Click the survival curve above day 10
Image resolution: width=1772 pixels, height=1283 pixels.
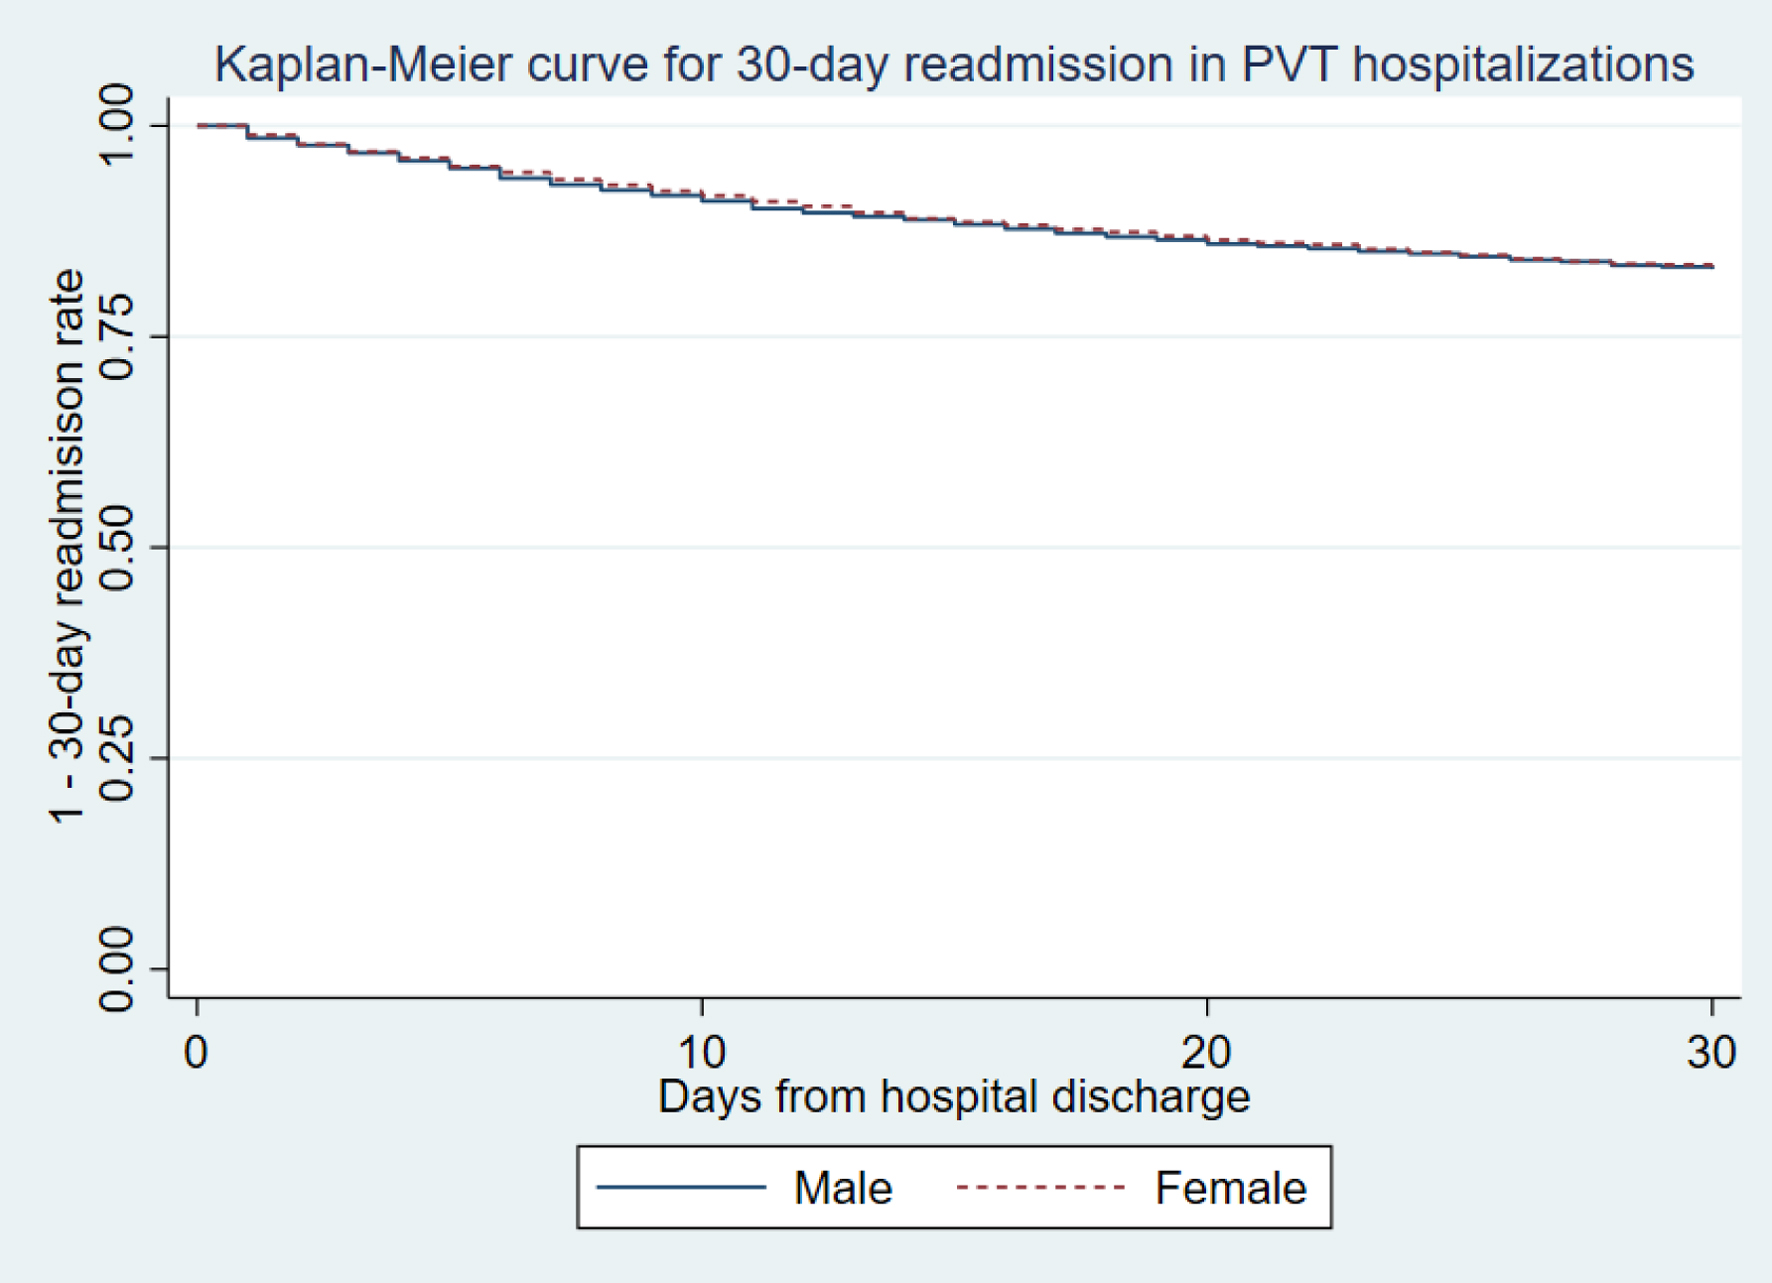click(x=702, y=196)
